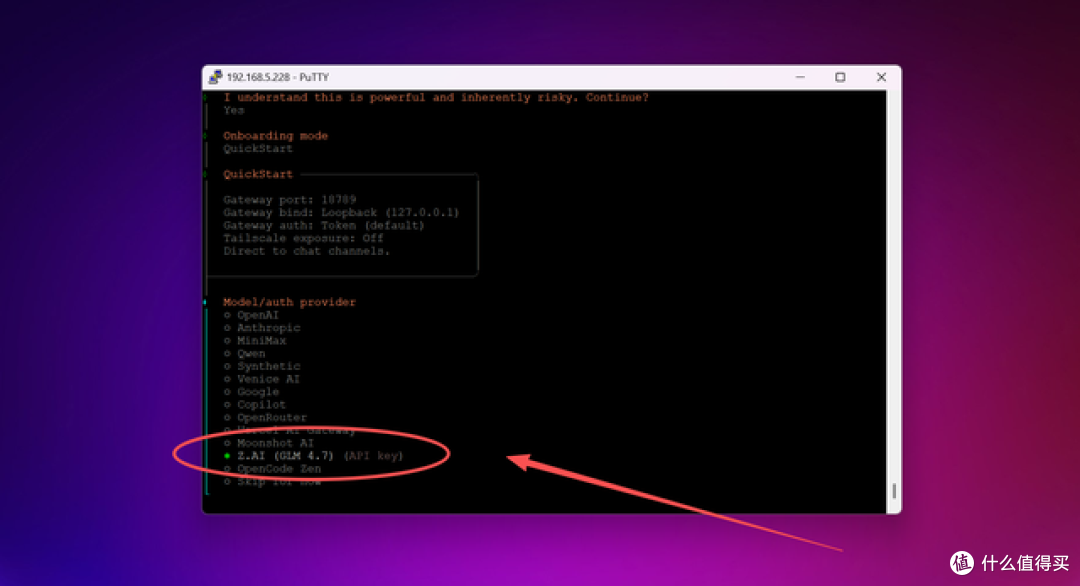Select the Anthropic provider option
This screenshot has height=586, width=1080.
pos(262,328)
